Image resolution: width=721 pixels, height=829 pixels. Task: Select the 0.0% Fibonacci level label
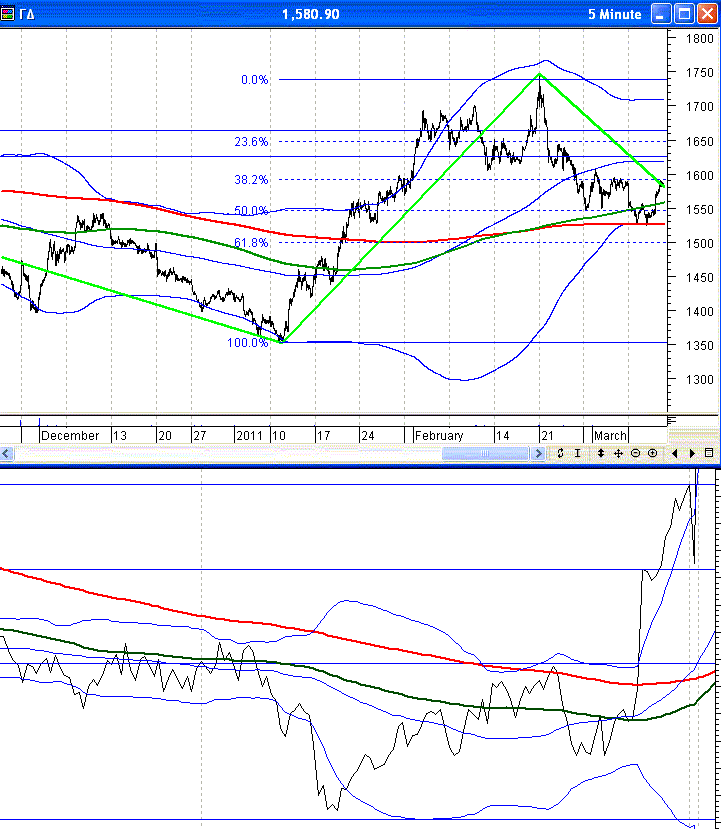pyautogui.click(x=254, y=80)
